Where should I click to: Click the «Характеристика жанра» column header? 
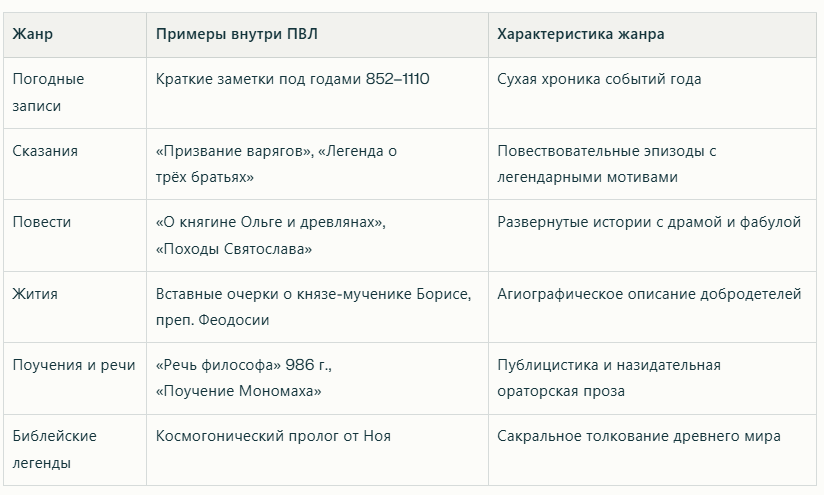580,34
